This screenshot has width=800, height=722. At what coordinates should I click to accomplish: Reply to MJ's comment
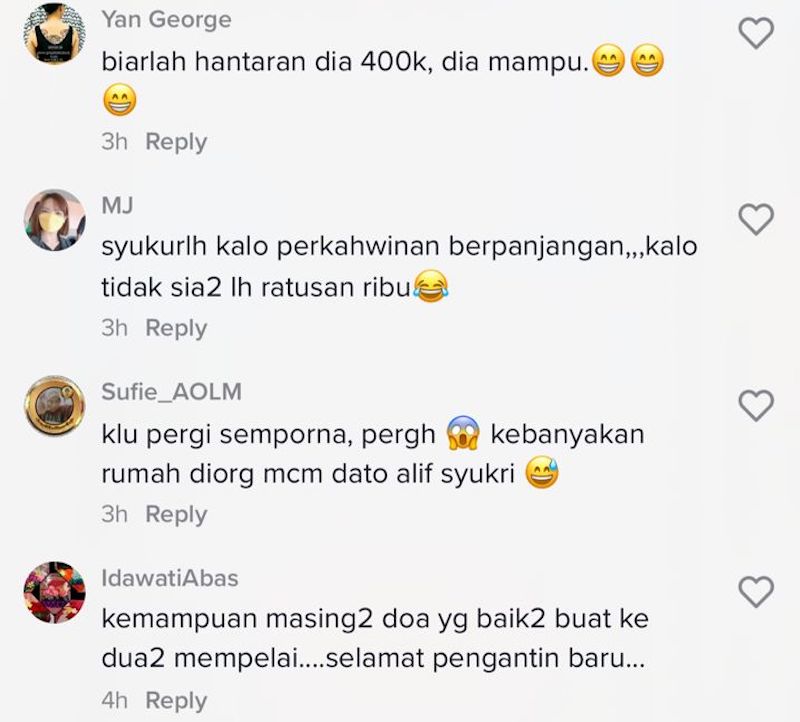click(176, 328)
